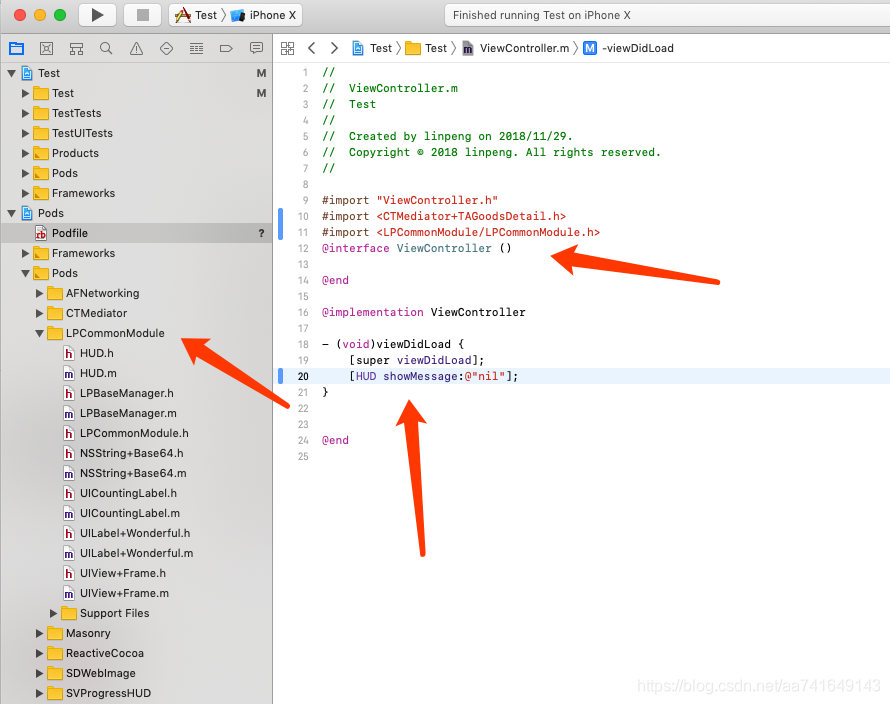Open the related items grid icon in jump bar
Viewport: 890px width, 704px height.
coord(288,48)
